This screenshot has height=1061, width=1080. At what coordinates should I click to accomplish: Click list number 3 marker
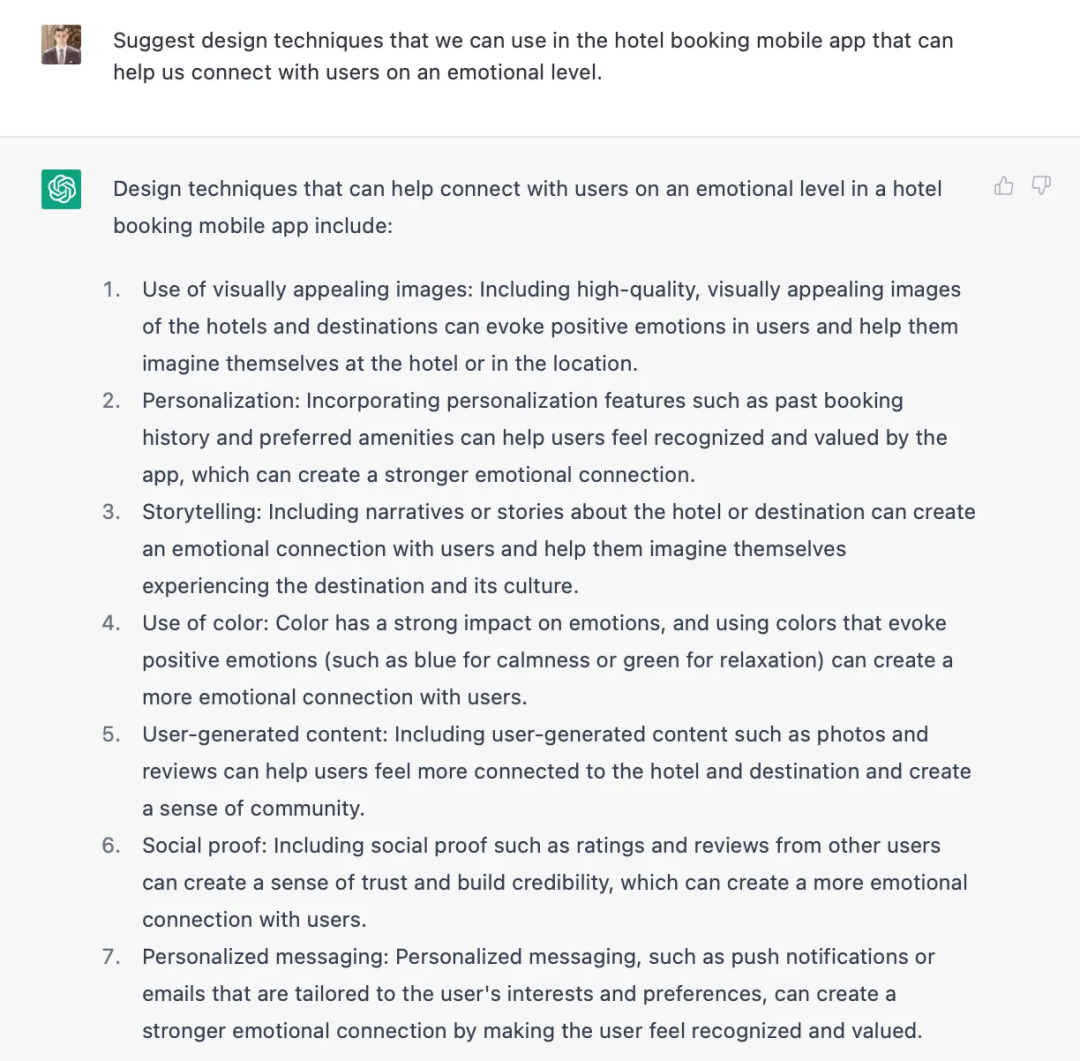click(111, 512)
